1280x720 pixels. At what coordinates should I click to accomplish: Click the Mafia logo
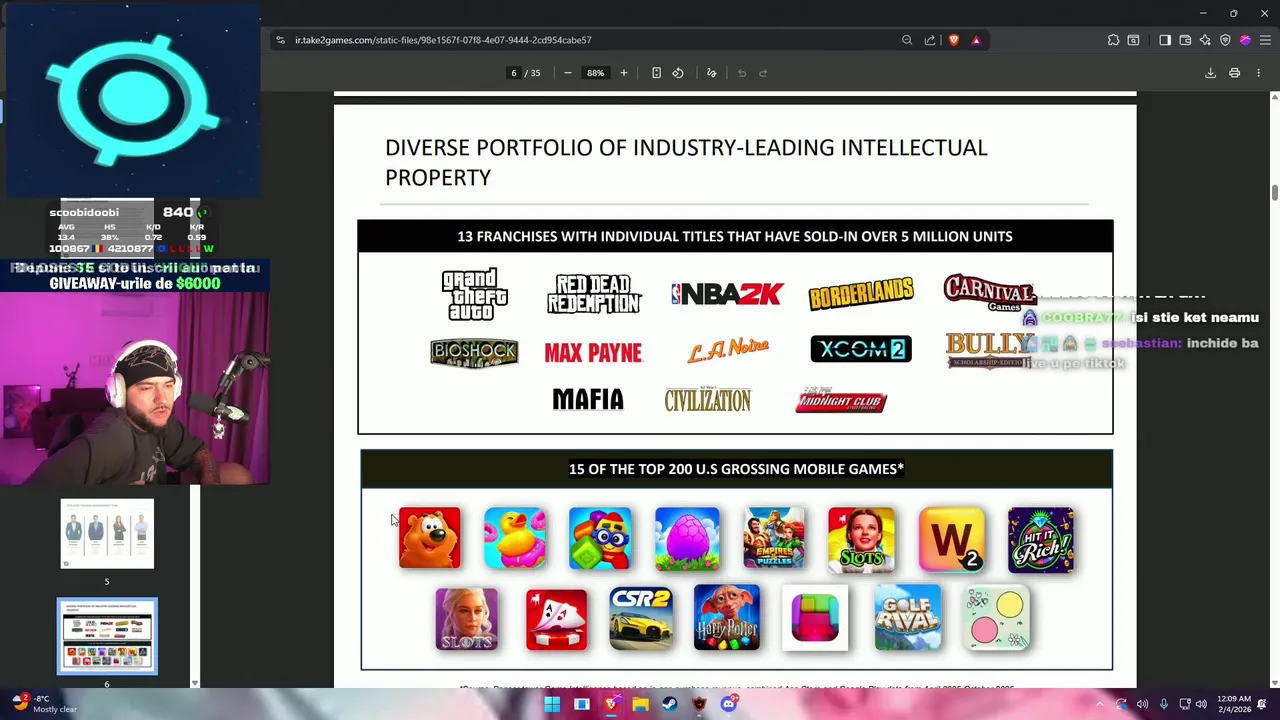click(588, 399)
